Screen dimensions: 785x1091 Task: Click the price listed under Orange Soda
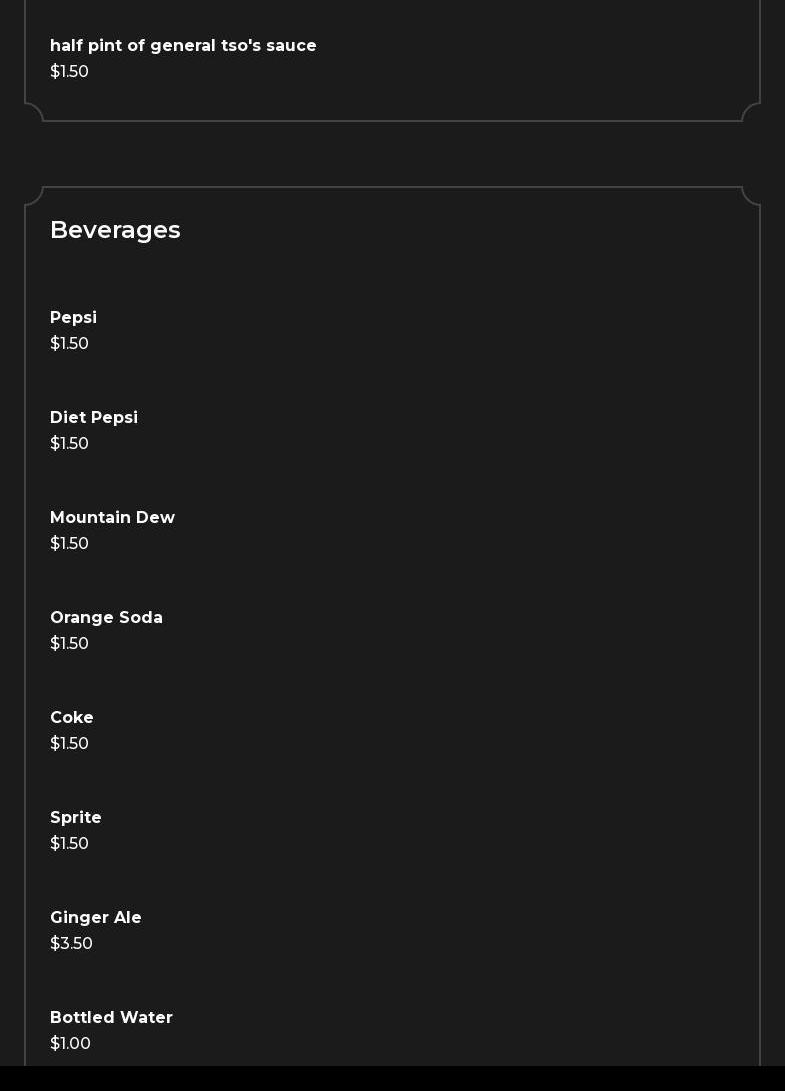click(69, 644)
